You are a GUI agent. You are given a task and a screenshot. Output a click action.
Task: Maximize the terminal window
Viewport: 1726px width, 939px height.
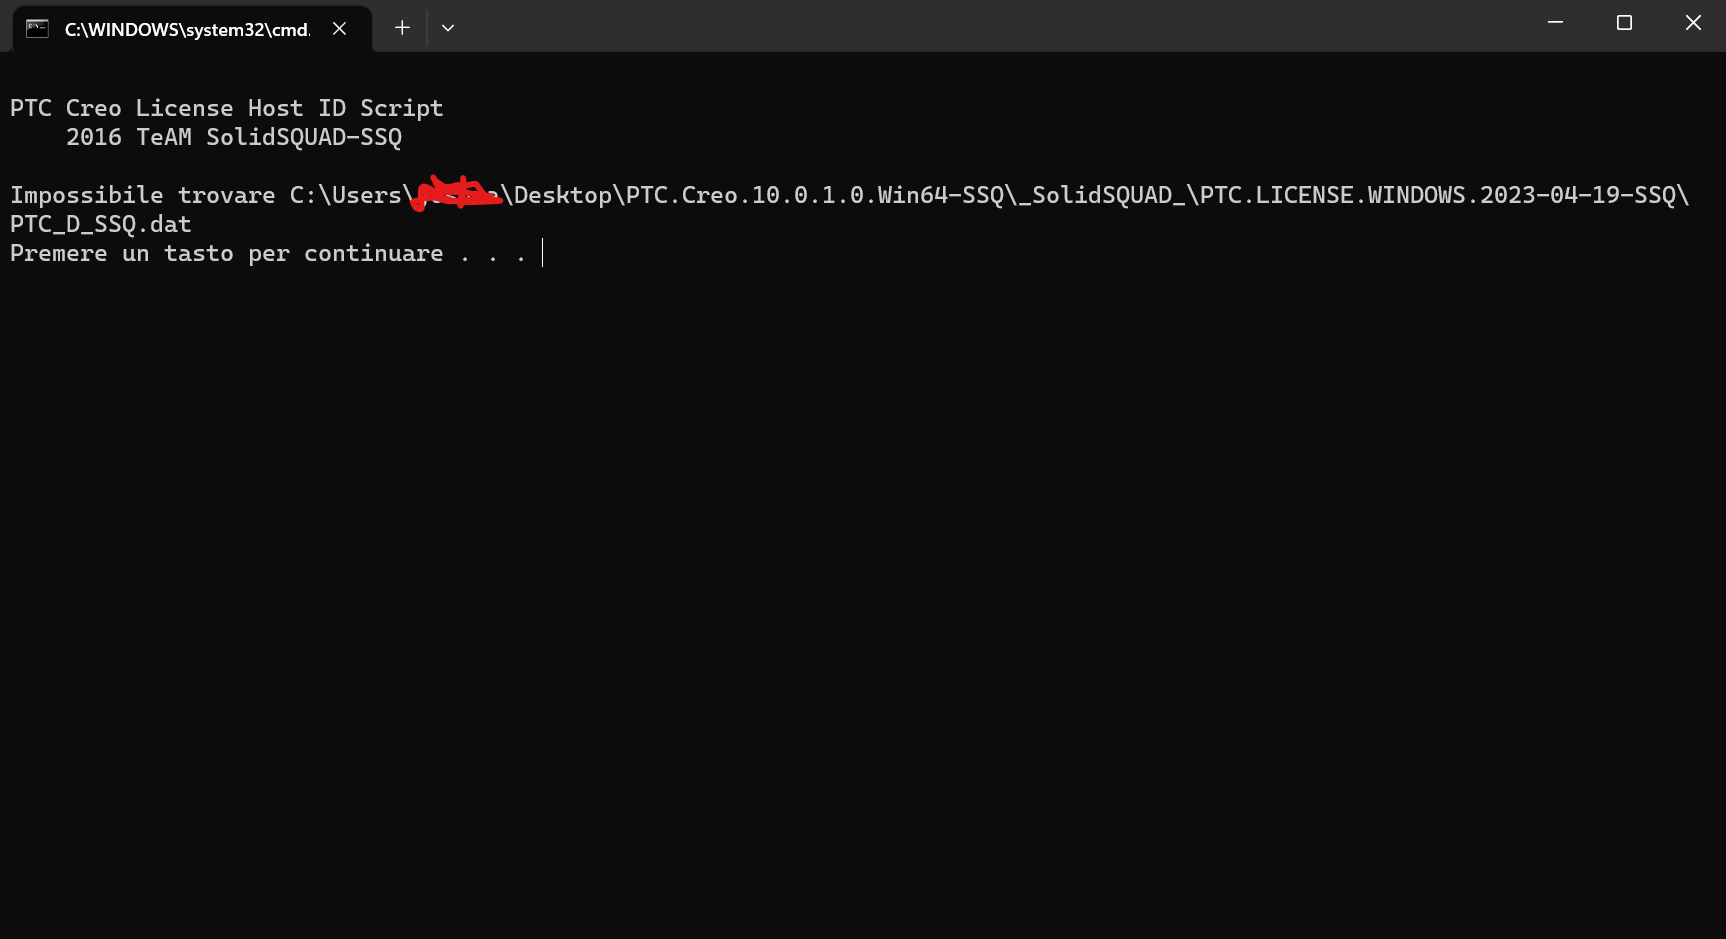[x=1624, y=23]
